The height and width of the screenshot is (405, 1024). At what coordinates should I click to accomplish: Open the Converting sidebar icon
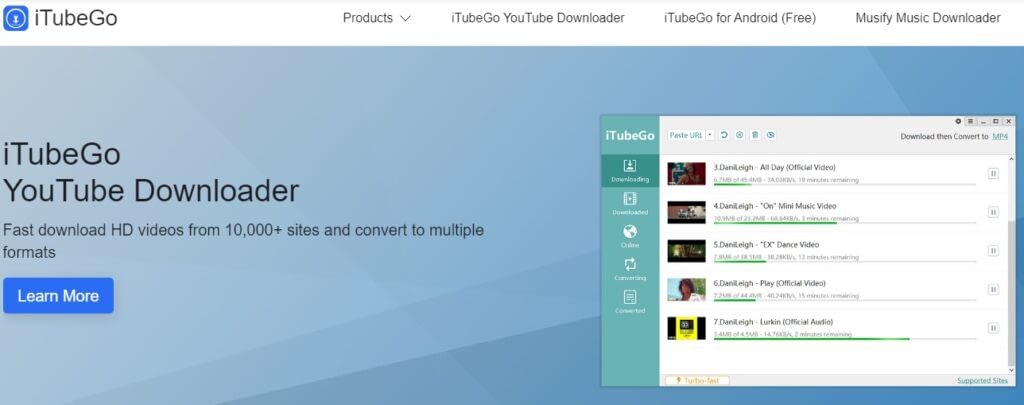pos(630,264)
